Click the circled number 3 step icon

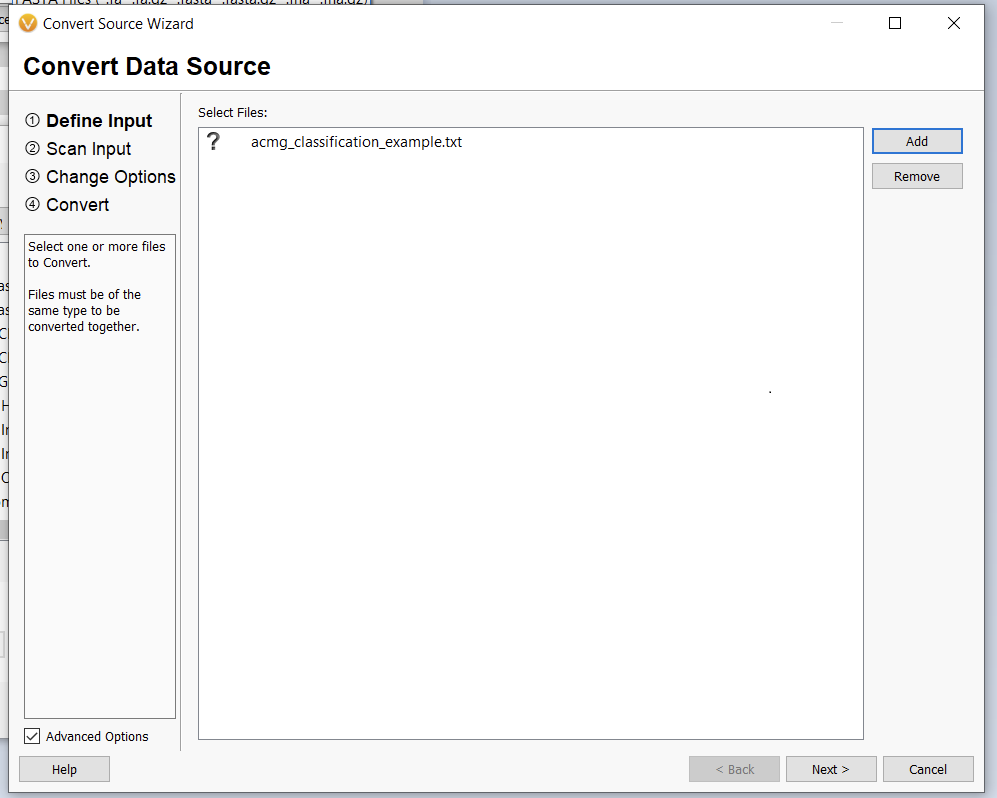pos(33,177)
